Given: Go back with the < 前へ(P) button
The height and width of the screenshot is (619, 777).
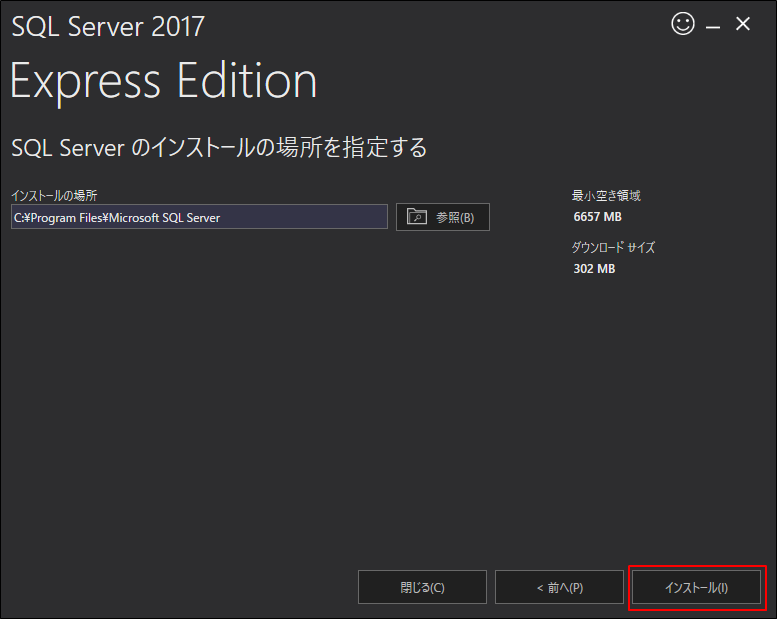Looking at the screenshot, I should (559, 587).
